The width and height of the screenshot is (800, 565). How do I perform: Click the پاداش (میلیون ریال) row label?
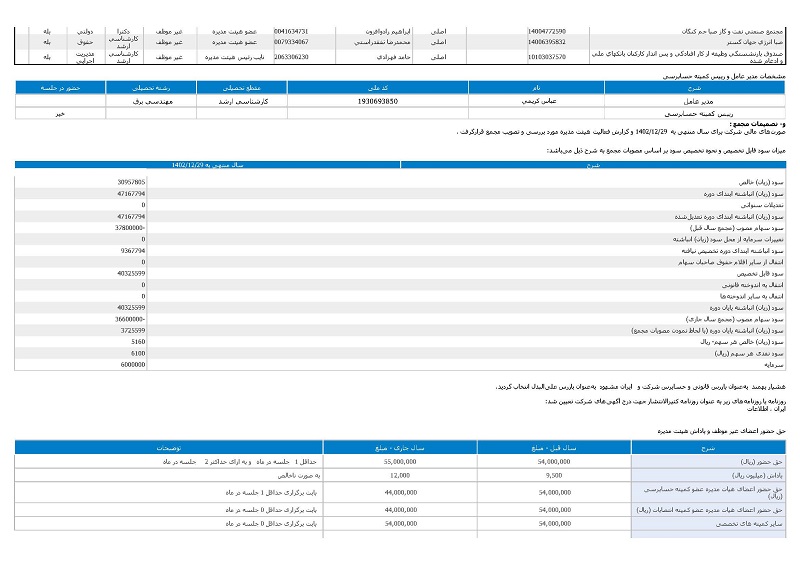757,475
